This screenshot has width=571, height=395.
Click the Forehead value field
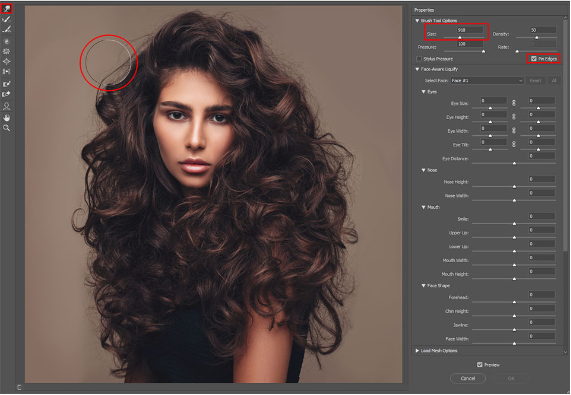542,295
